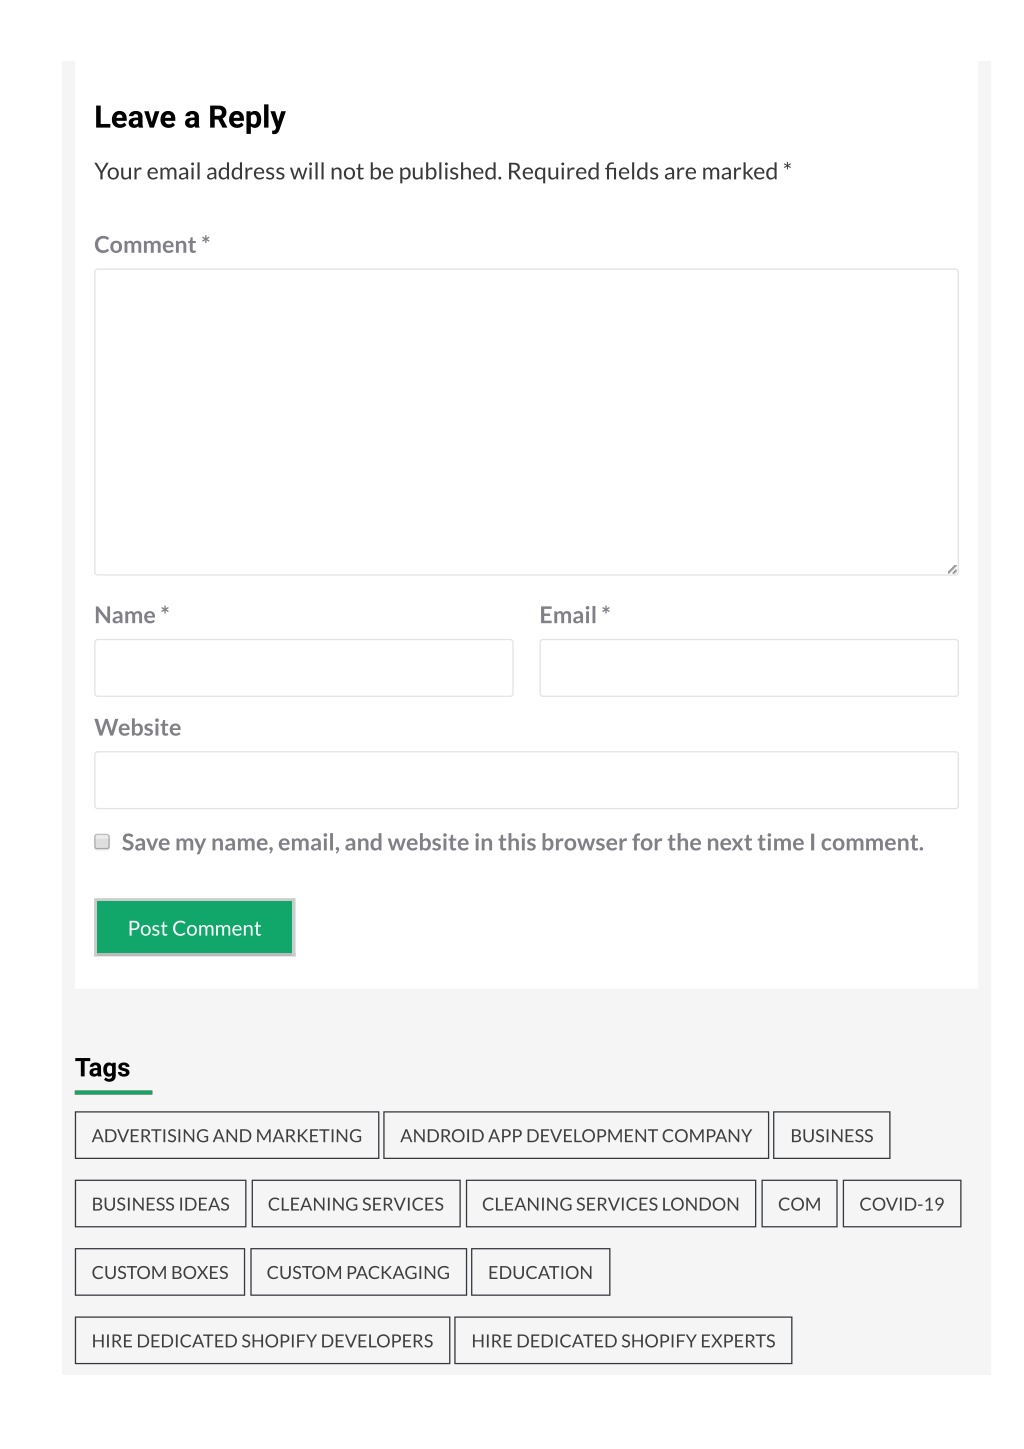The image size is (1024, 1449).
Task: Grab the comment box resize handle
Action: coord(952,569)
